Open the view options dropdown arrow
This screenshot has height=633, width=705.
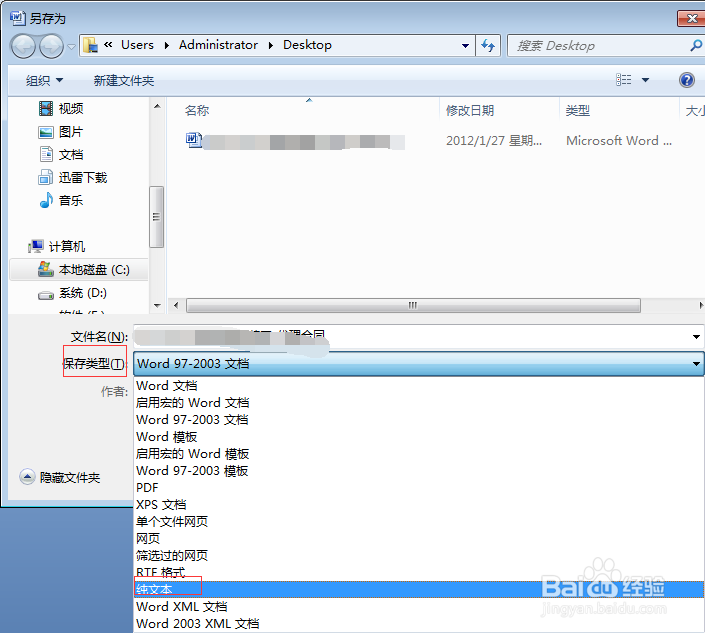tap(645, 80)
